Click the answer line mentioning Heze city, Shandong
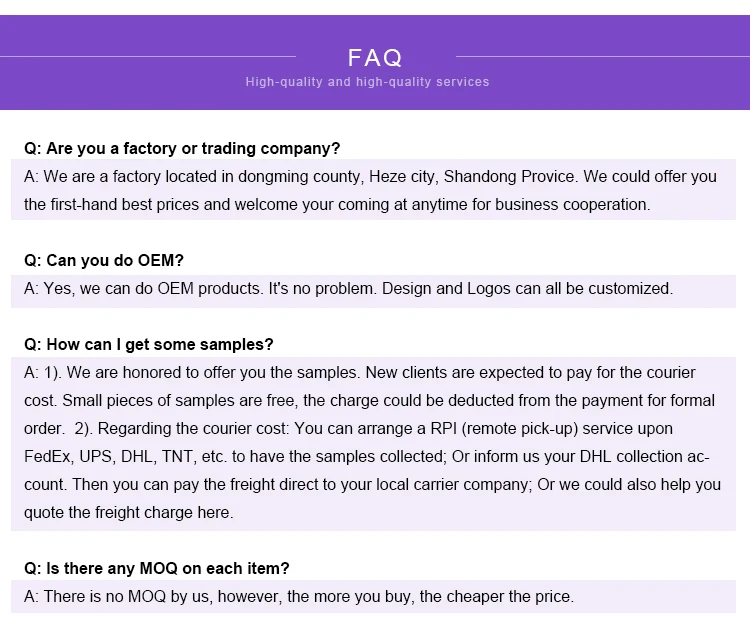The width and height of the screenshot is (750, 636). [370, 176]
